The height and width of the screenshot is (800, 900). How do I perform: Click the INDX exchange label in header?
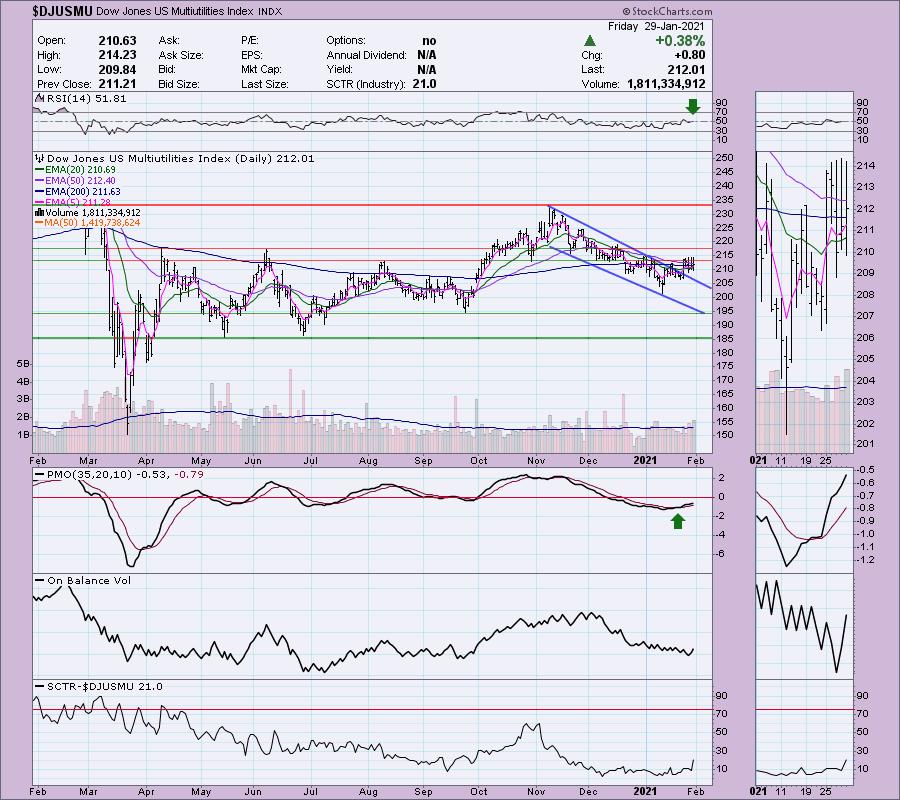(x=270, y=11)
